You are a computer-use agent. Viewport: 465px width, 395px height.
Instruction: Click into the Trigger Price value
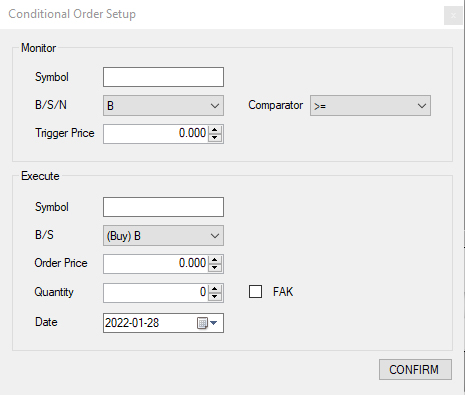(156, 134)
